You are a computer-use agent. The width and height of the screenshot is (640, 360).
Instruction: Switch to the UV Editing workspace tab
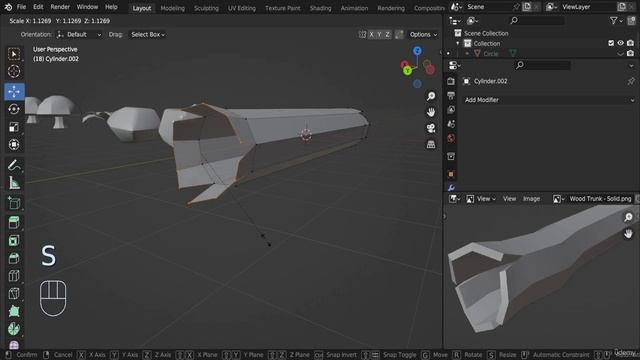click(242, 8)
